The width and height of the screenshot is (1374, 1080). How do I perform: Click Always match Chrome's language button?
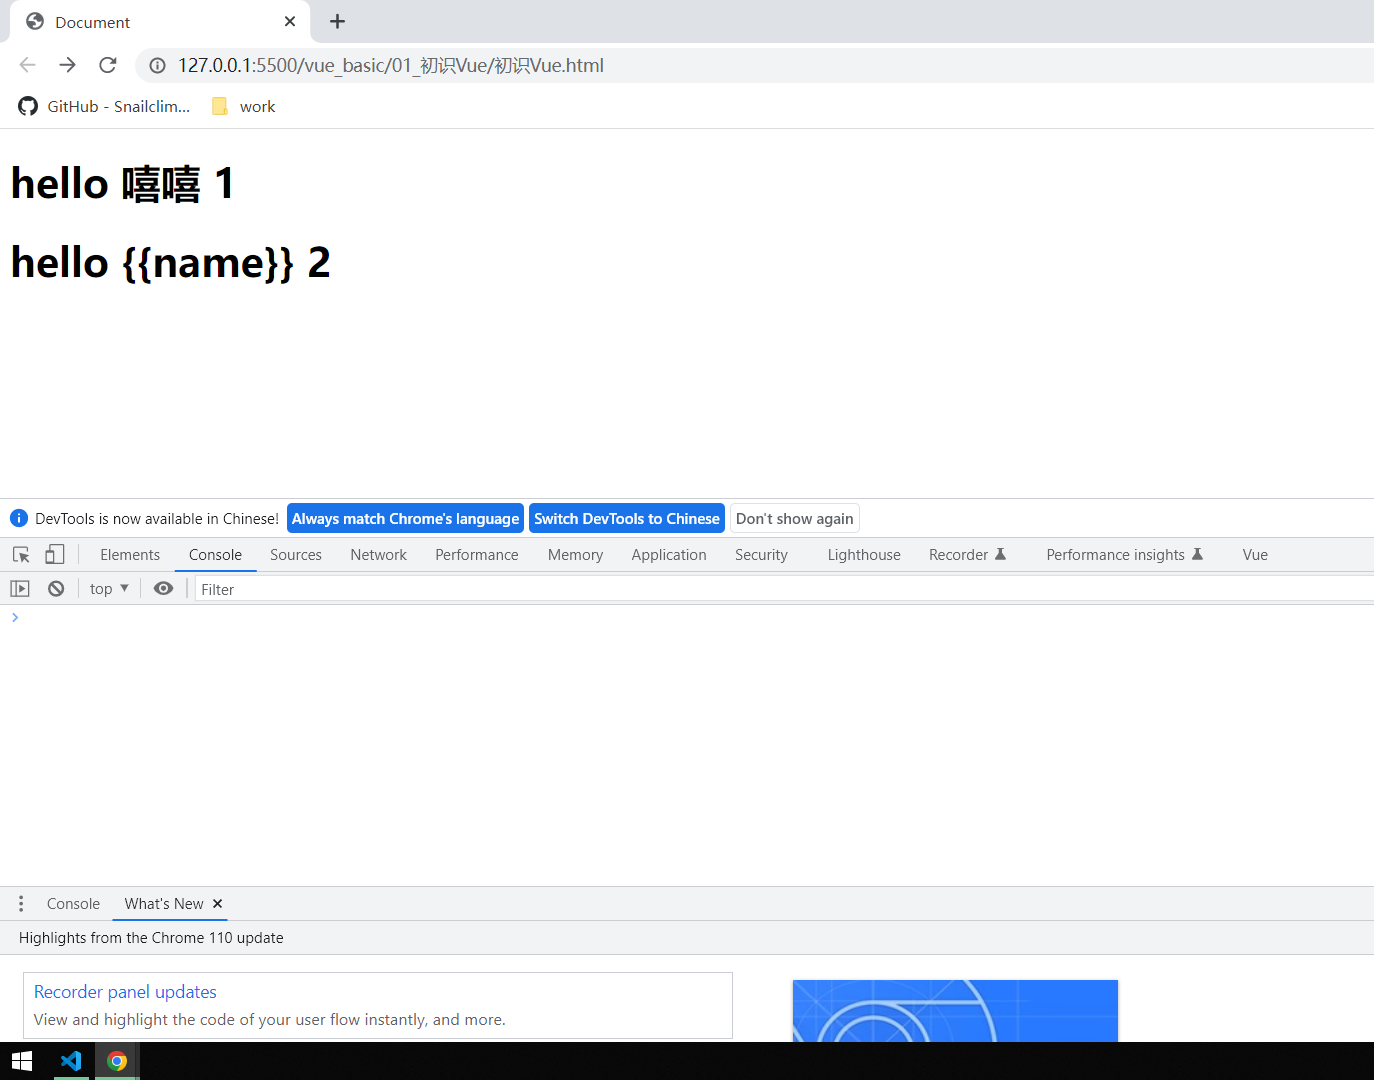405,518
